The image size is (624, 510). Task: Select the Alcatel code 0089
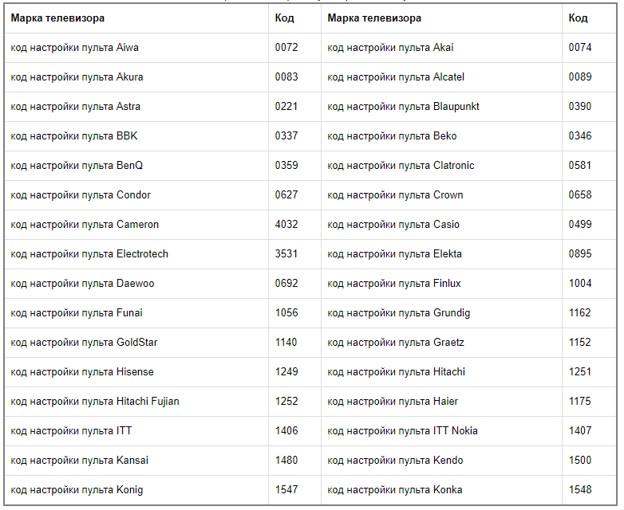tap(580, 77)
